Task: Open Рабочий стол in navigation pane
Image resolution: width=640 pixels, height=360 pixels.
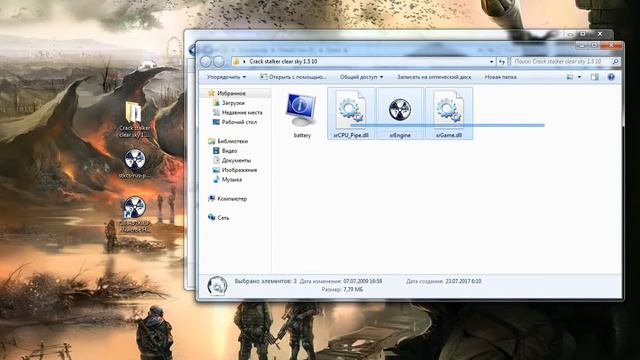Action: point(239,122)
